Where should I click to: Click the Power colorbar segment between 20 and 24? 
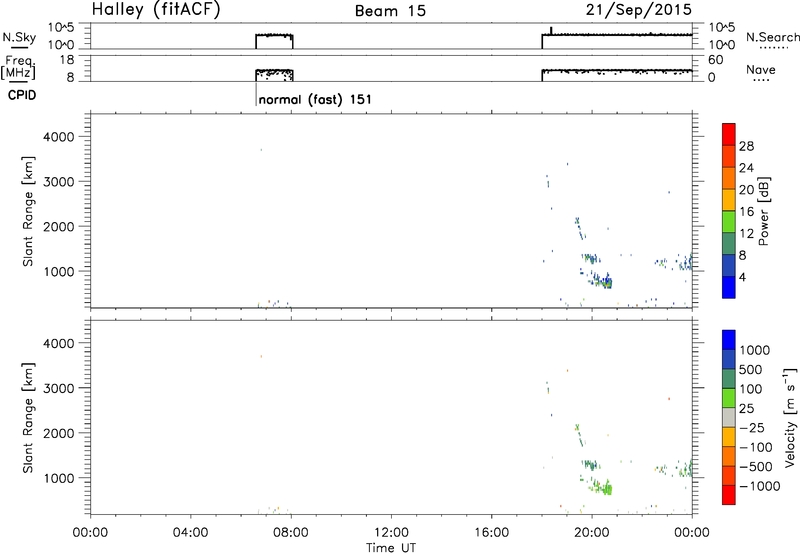click(729, 178)
